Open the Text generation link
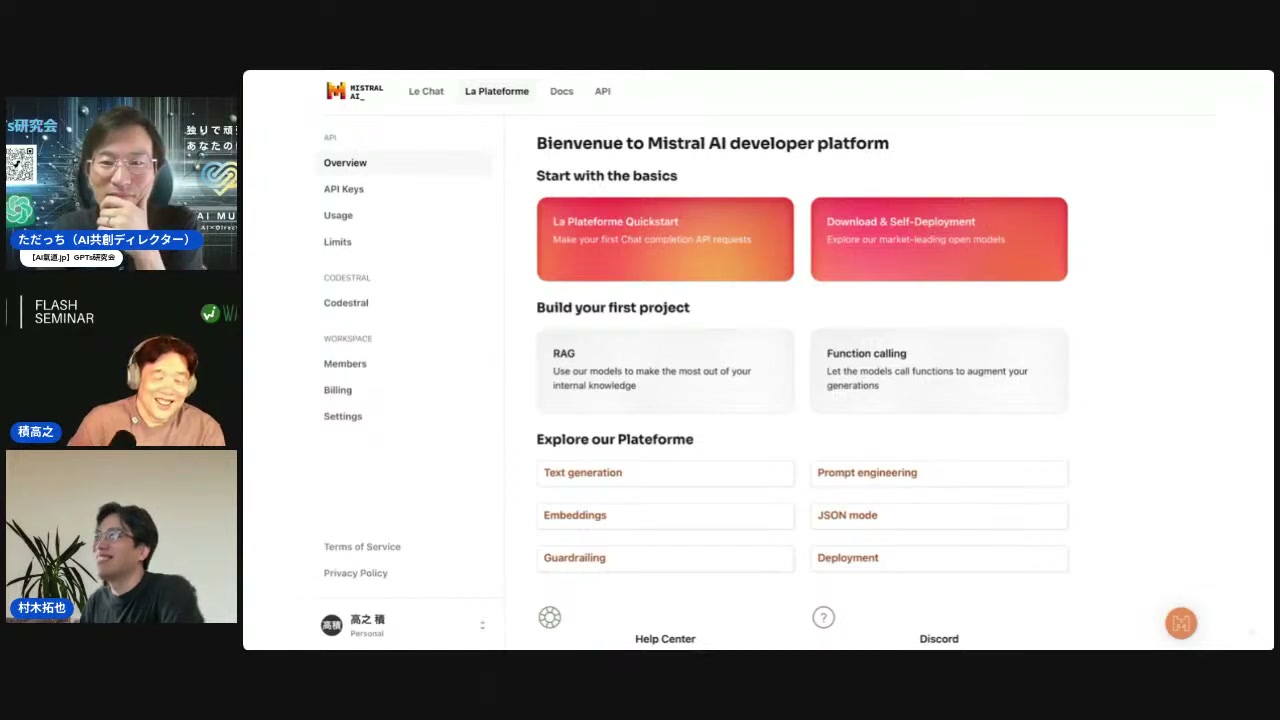1280x720 pixels. click(x=665, y=473)
